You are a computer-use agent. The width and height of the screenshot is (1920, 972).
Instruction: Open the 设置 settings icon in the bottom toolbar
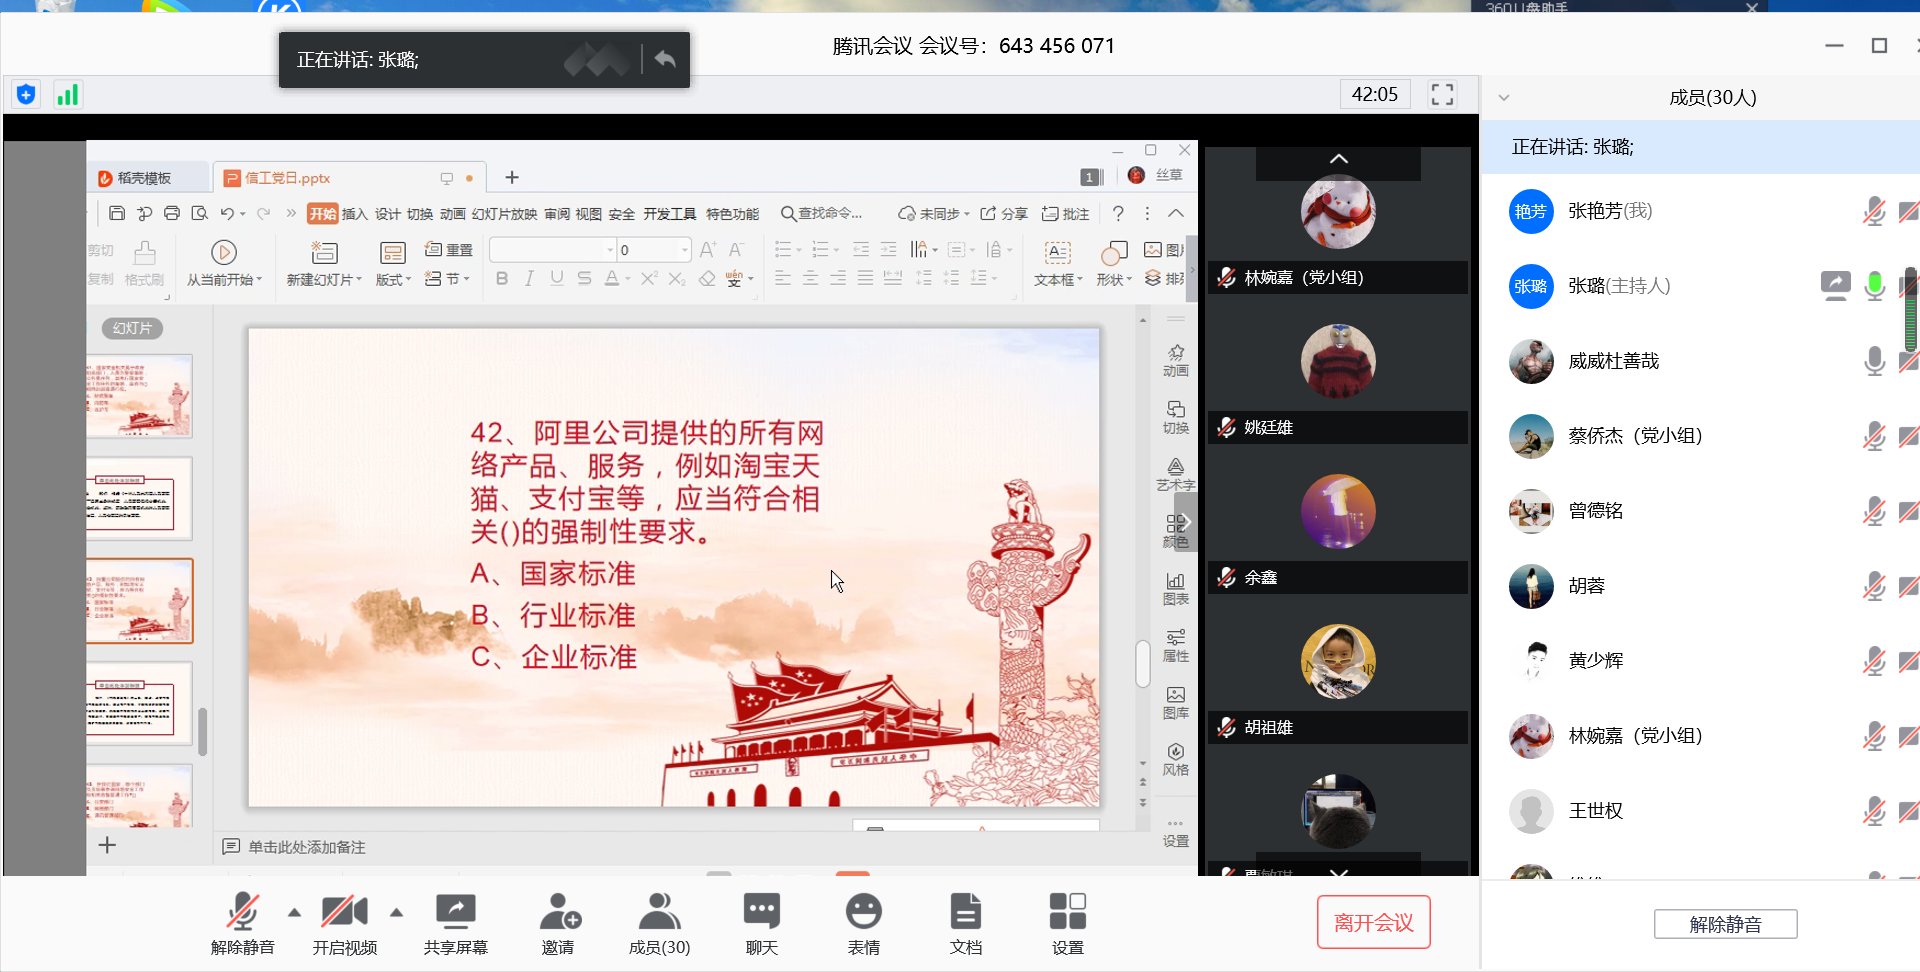point(1068,912)
